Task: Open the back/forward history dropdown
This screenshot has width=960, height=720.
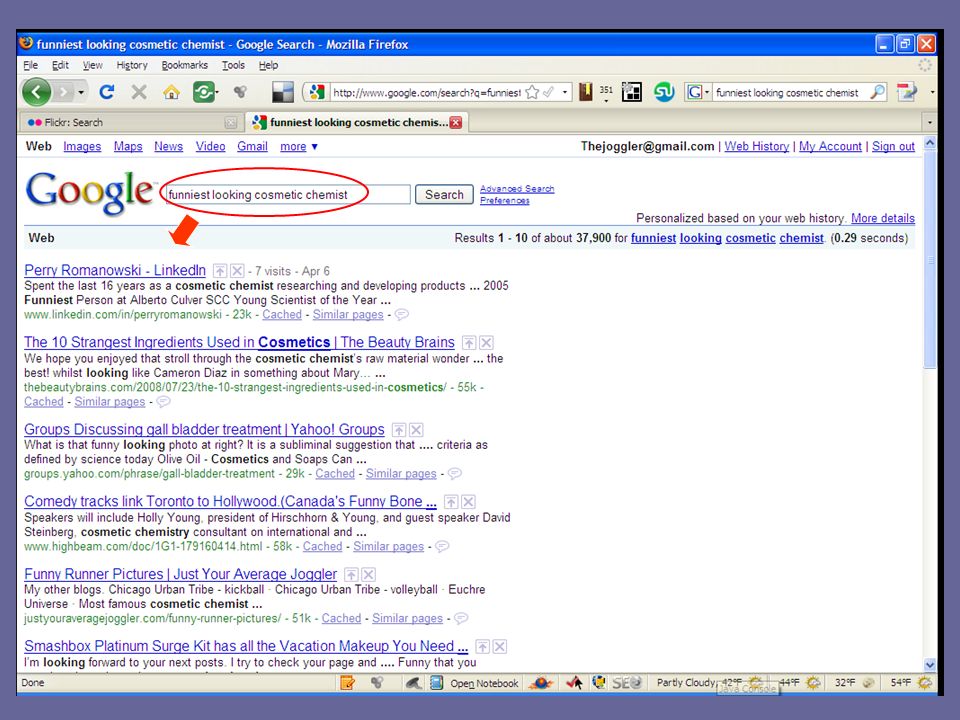Action: [81, 93]
